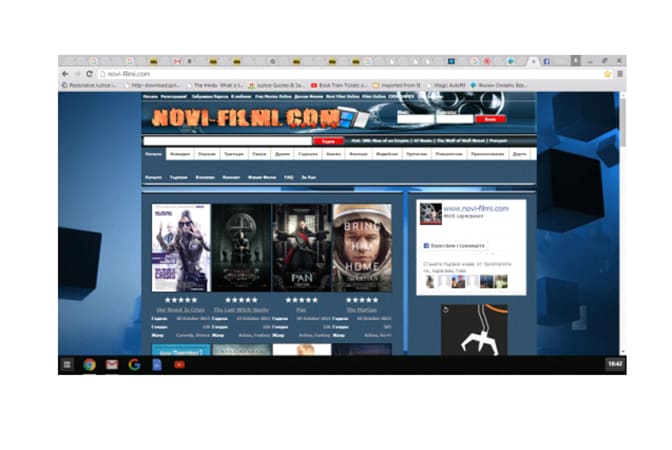Viewport: 672px width, 450px height.
Task: Click the browser forward arrow
Action: [x=77, y=74]
